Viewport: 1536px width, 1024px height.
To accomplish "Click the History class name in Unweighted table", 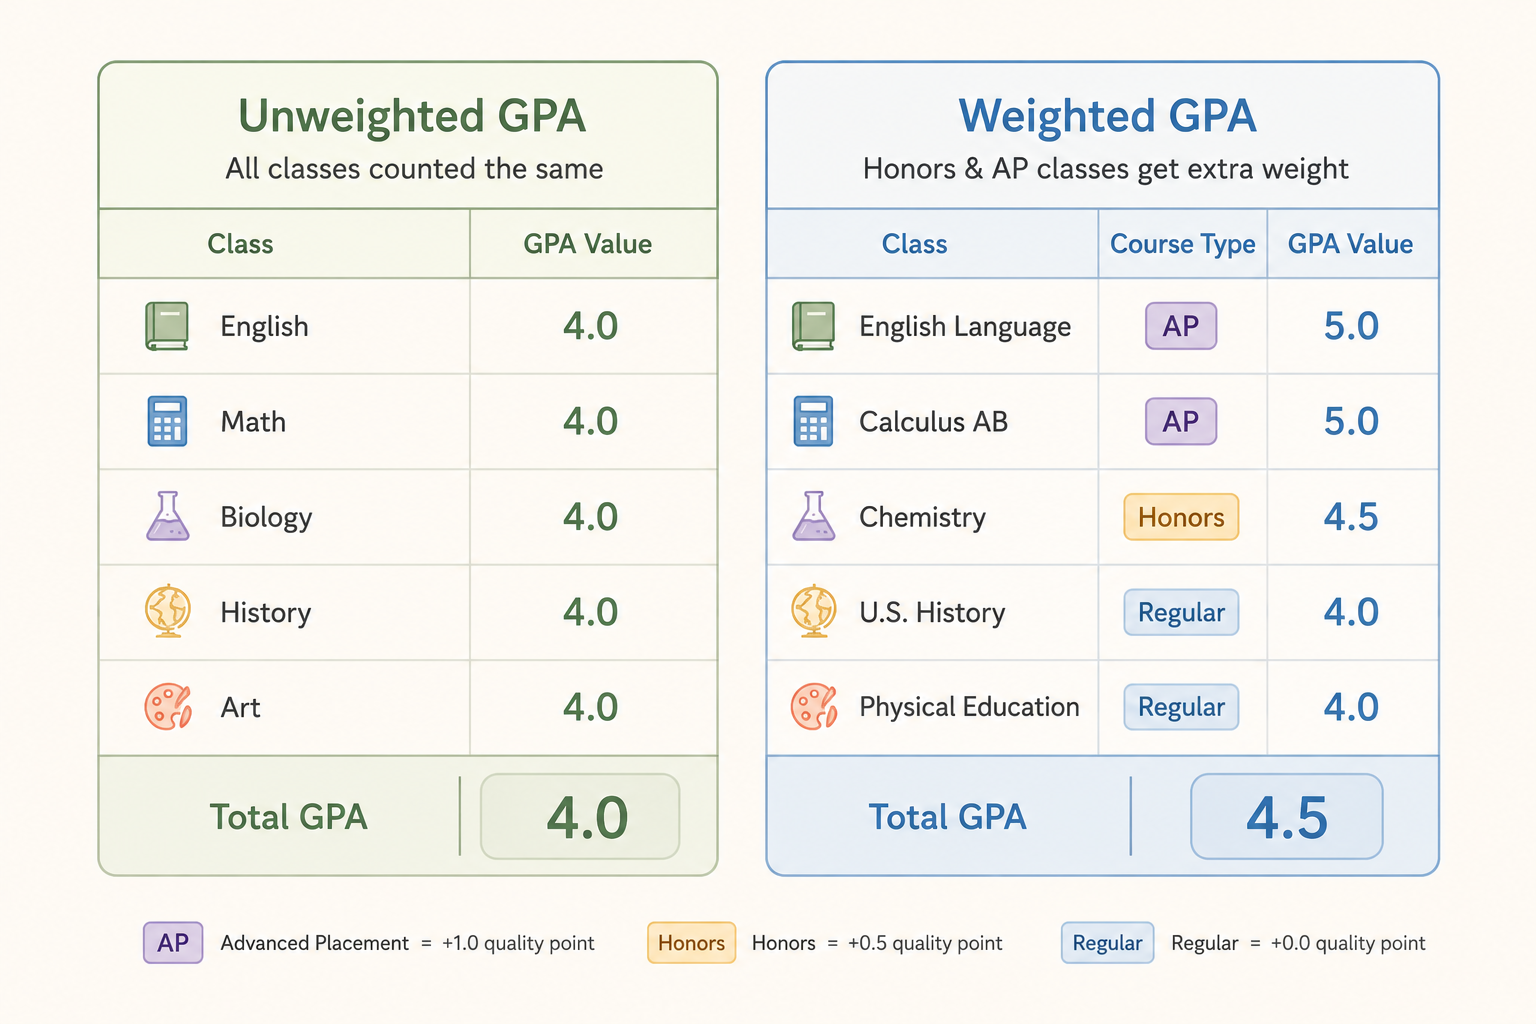I will [x=265, y=613].
